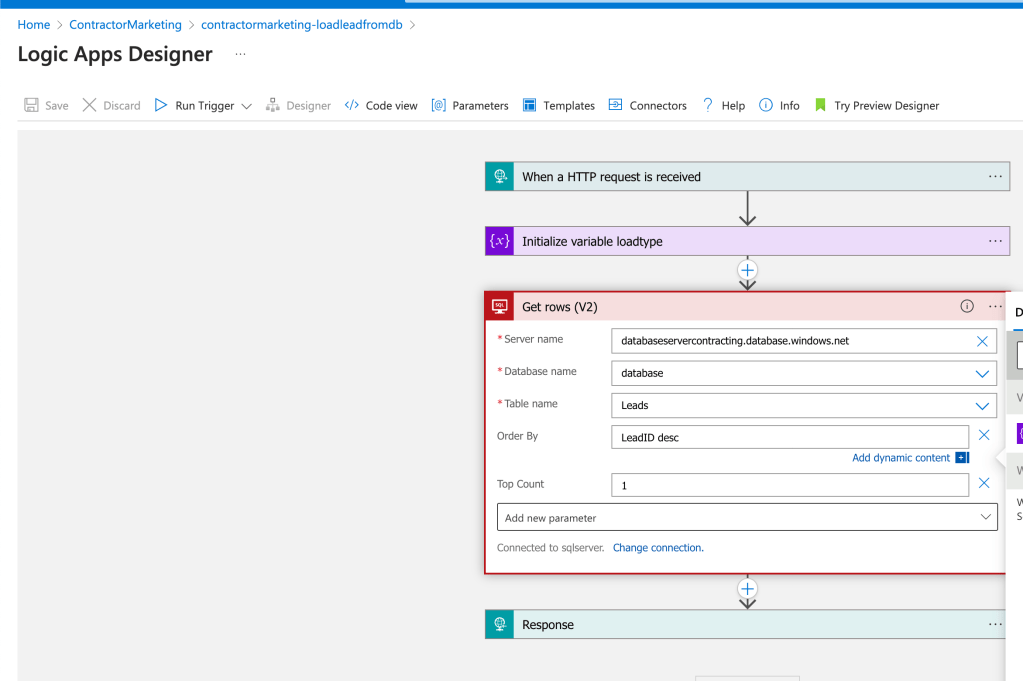Screen dimensions: 1023x681
Task: Click the Save toolbar button
Action: [x=46, y=105]
